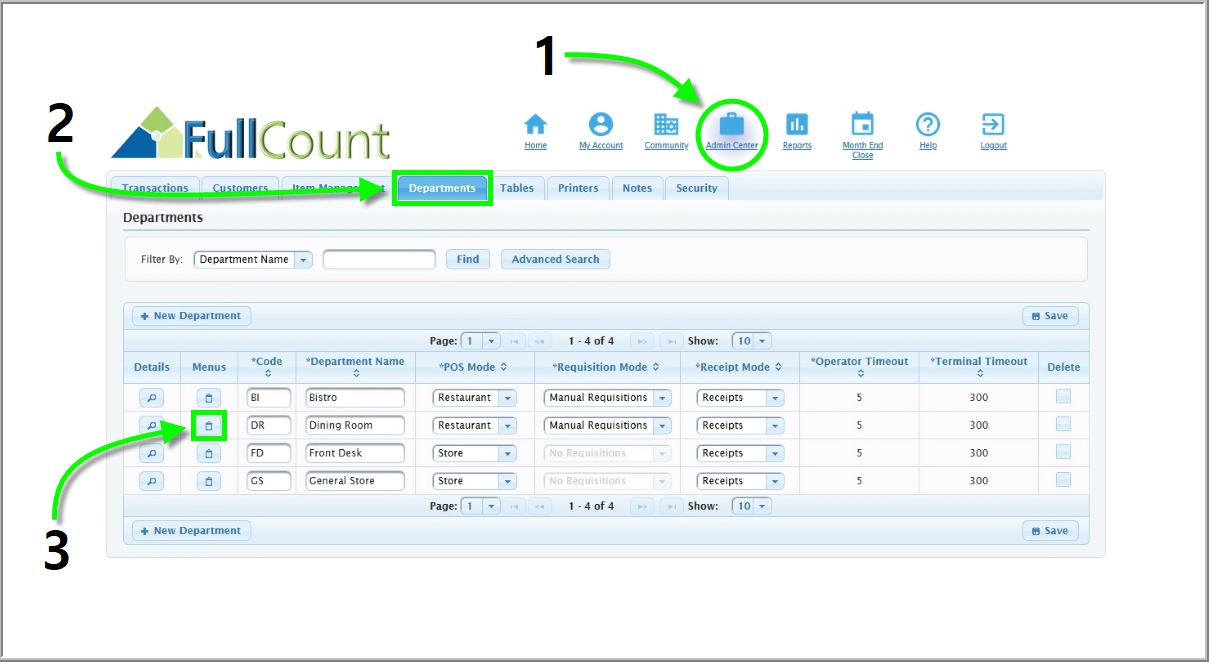The width and height of the screenshot is (1210, 662).
Task: Click the FD code field
Action: 269,453
